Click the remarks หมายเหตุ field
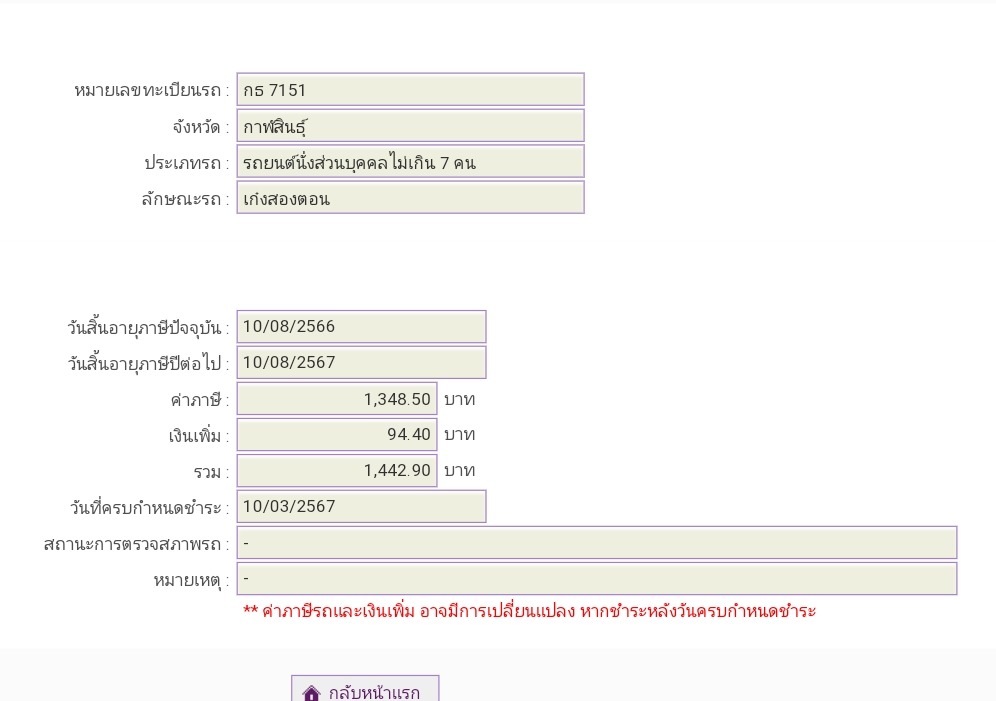 click(596, 578)
